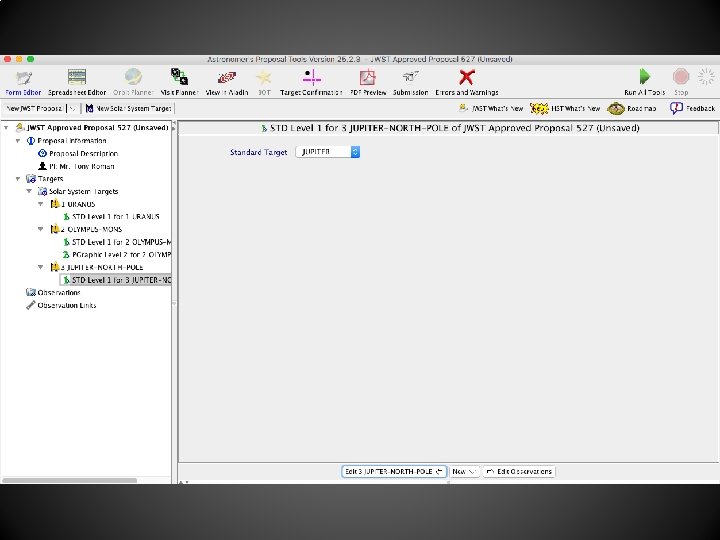
Task: Show Errors and Warnings
Action: point(467,83)
